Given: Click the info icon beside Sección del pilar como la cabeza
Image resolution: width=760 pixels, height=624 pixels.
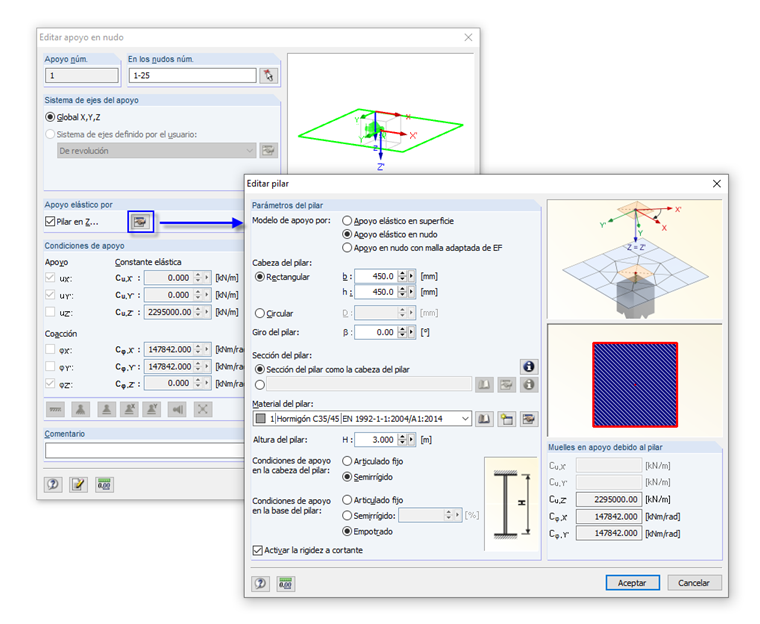Looking at the screenshot, I should [529, 367].
